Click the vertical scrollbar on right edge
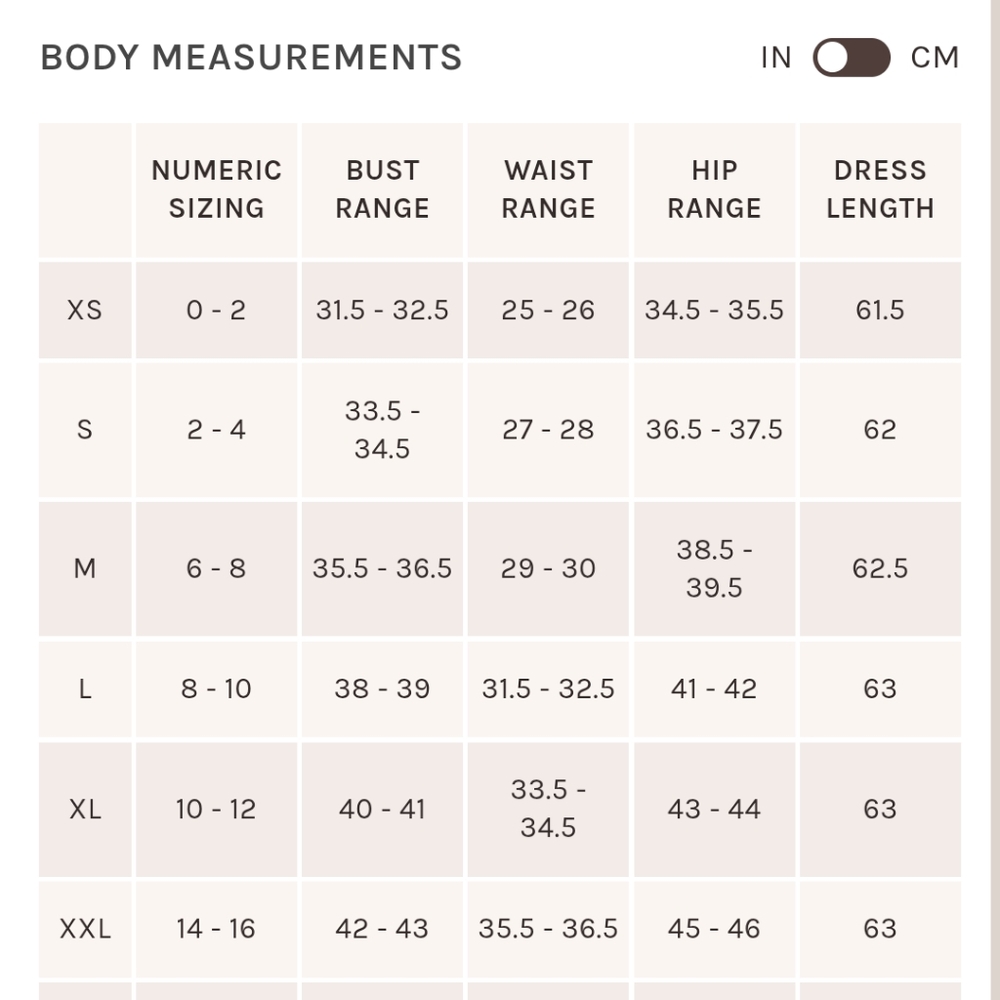1000x1000 pixels. click(995, 500)
